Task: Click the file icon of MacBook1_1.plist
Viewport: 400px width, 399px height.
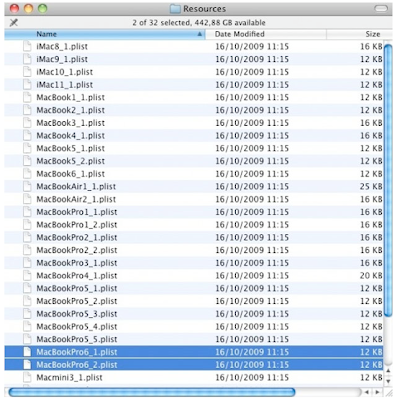Action: point(27,97)
